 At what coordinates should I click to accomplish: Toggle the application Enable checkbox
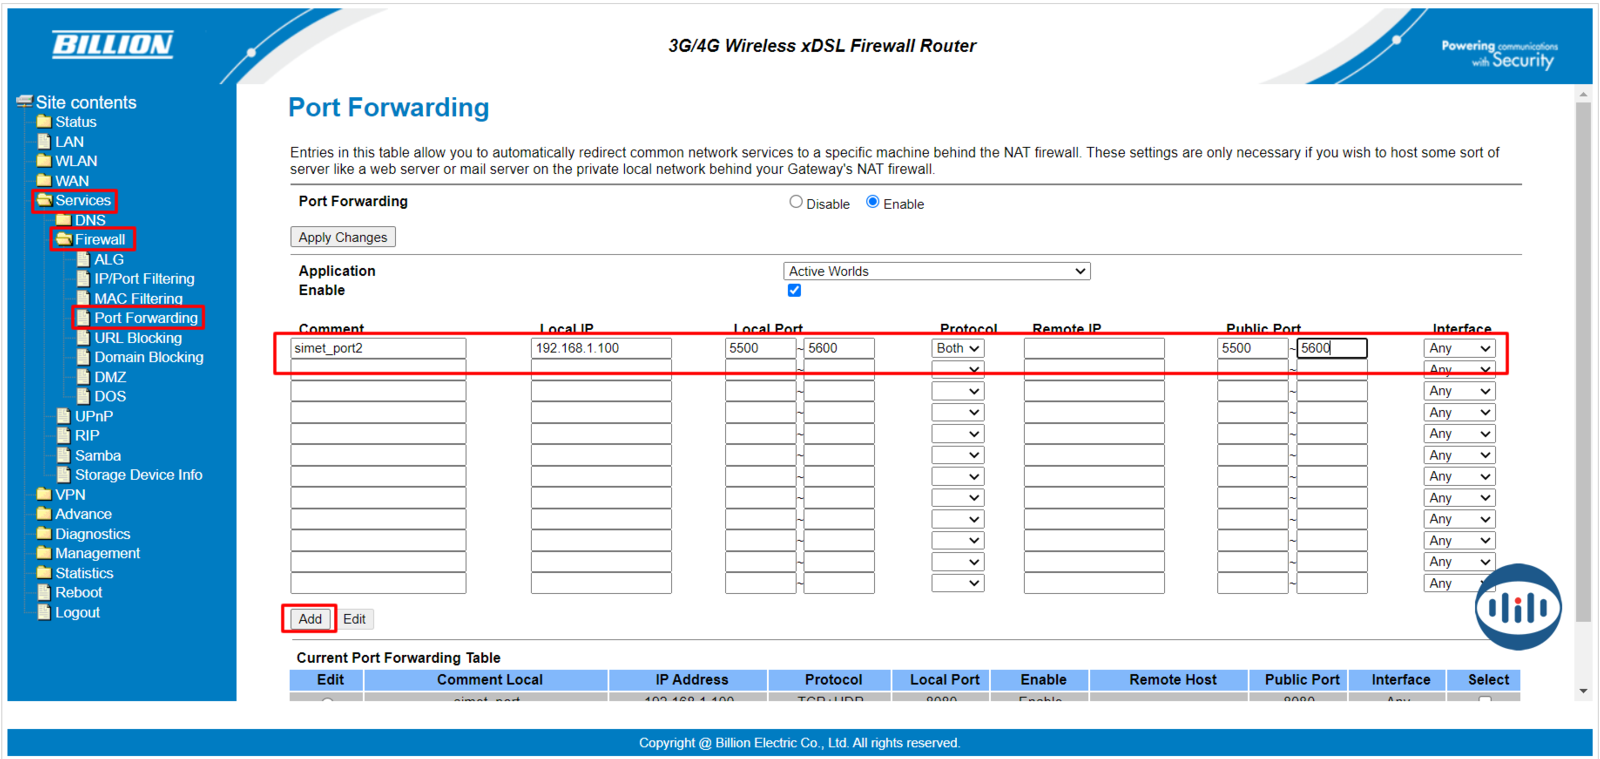coord(794,291)
